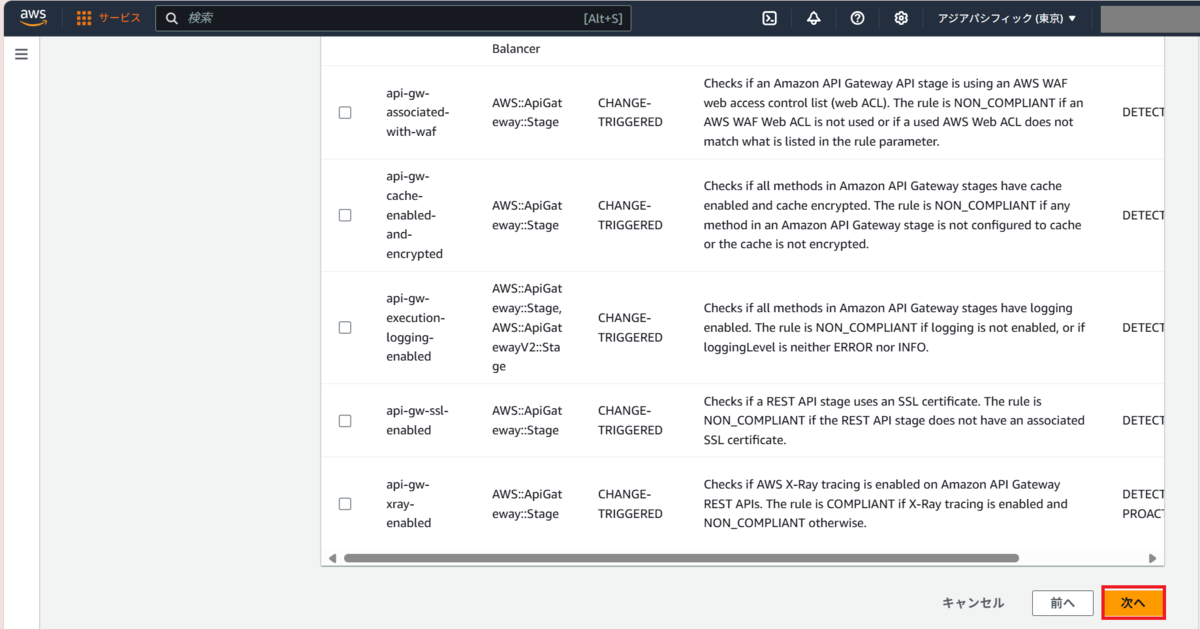The image size is (1200, 629).
Task: Select the api-gw-associated-with-waf rule checkbox
Action: (x=345, y=112)
